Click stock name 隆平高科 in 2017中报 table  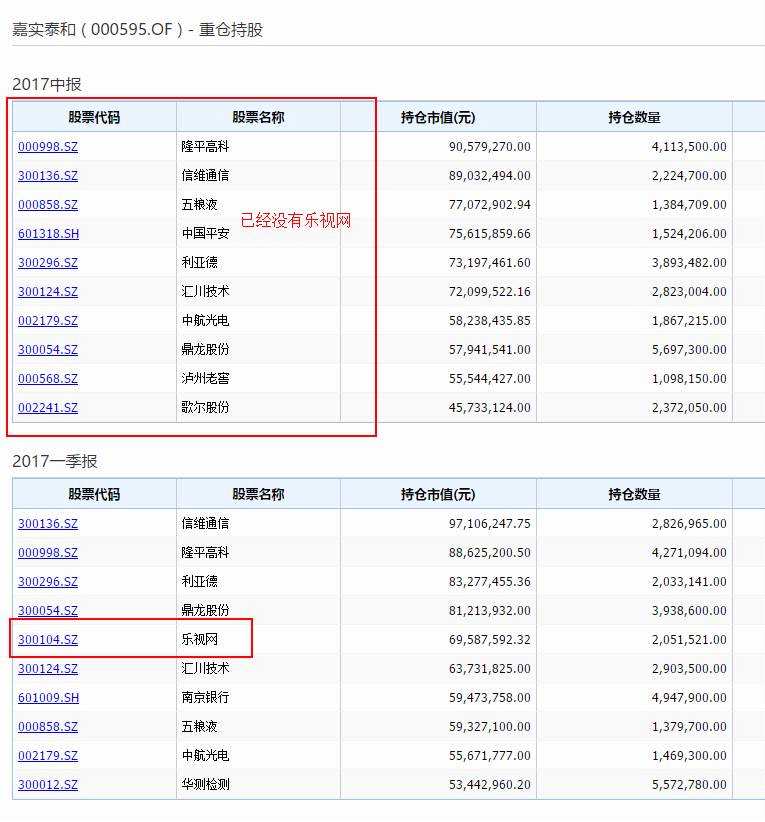click(x=206, y=146)
